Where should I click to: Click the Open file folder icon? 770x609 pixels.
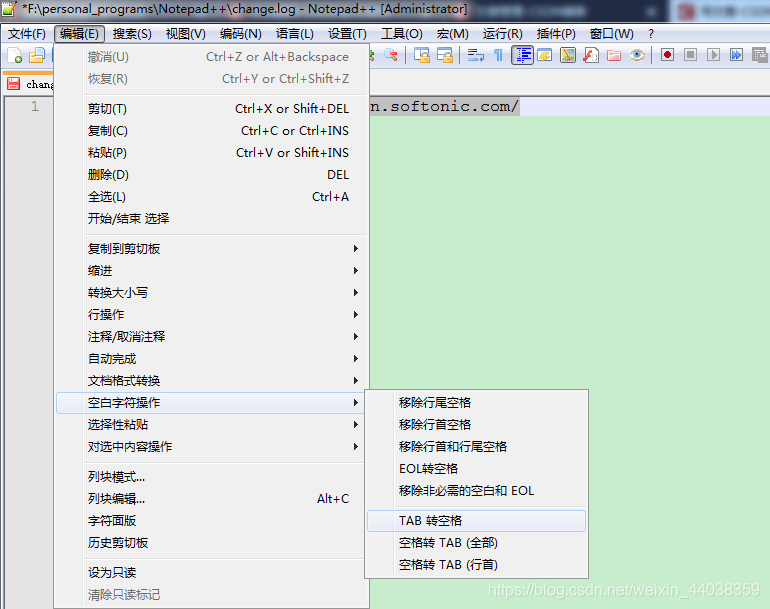coord(37,55)
